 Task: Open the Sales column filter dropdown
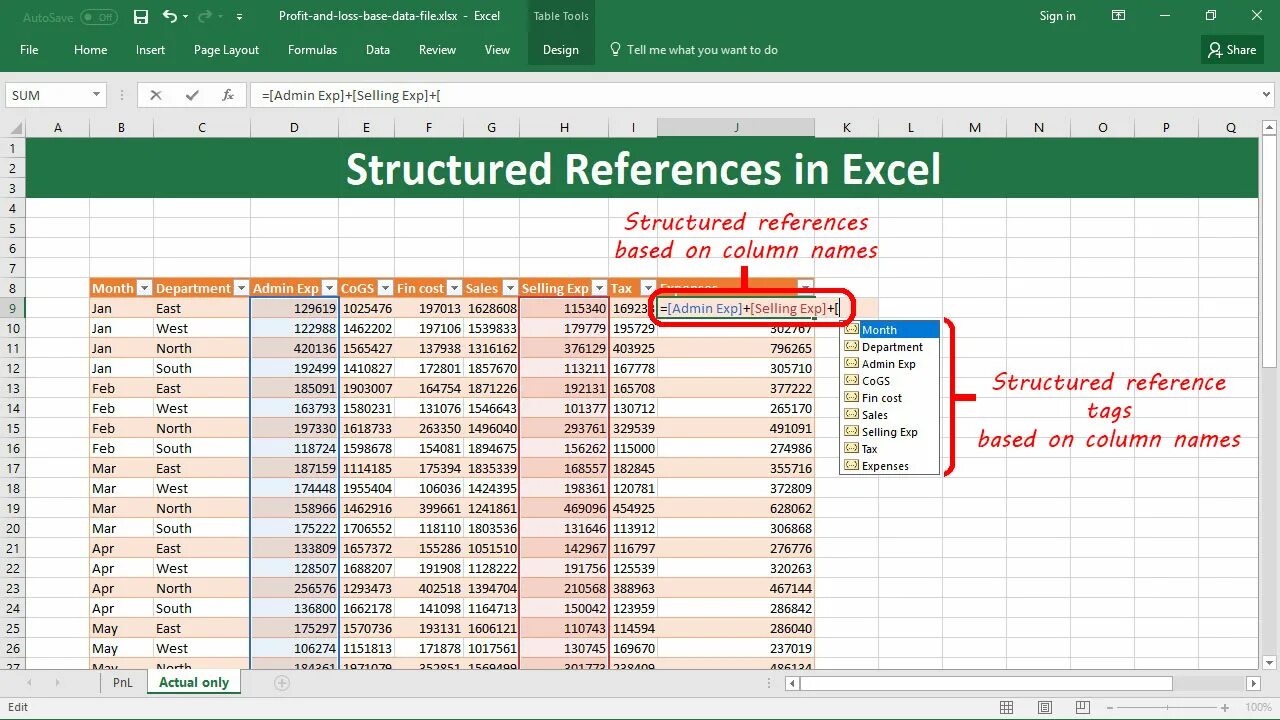tap(510, 288)
